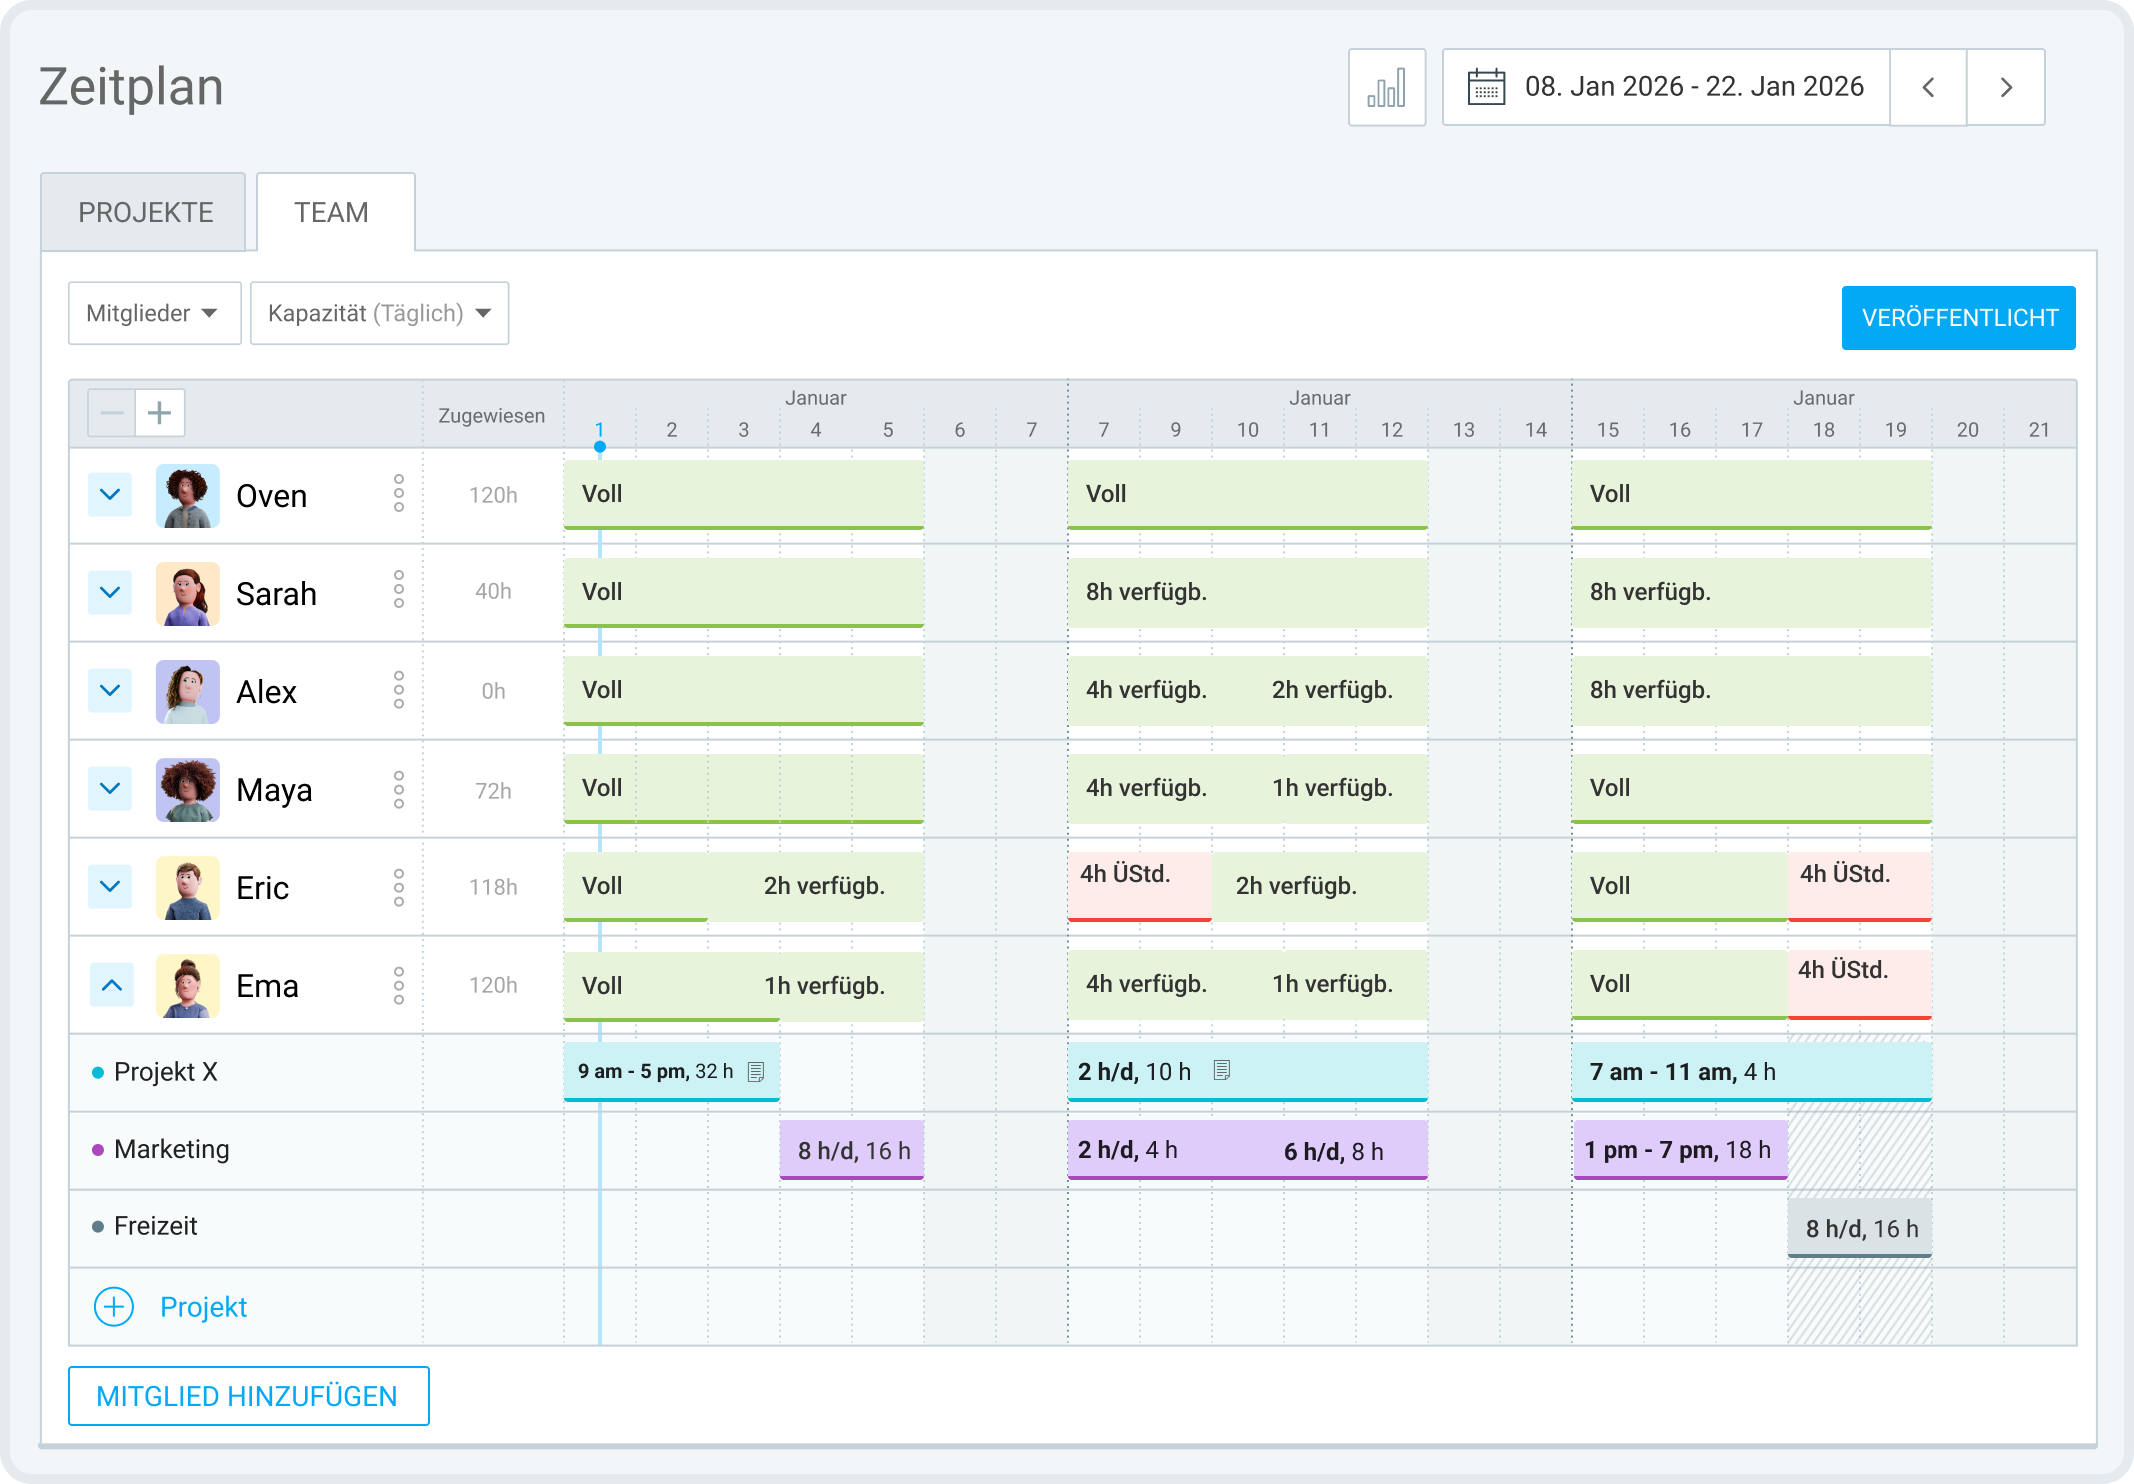Click MITGLIED HINZUFÜGEN button

pyautogui.click(x=248, y=1396)
